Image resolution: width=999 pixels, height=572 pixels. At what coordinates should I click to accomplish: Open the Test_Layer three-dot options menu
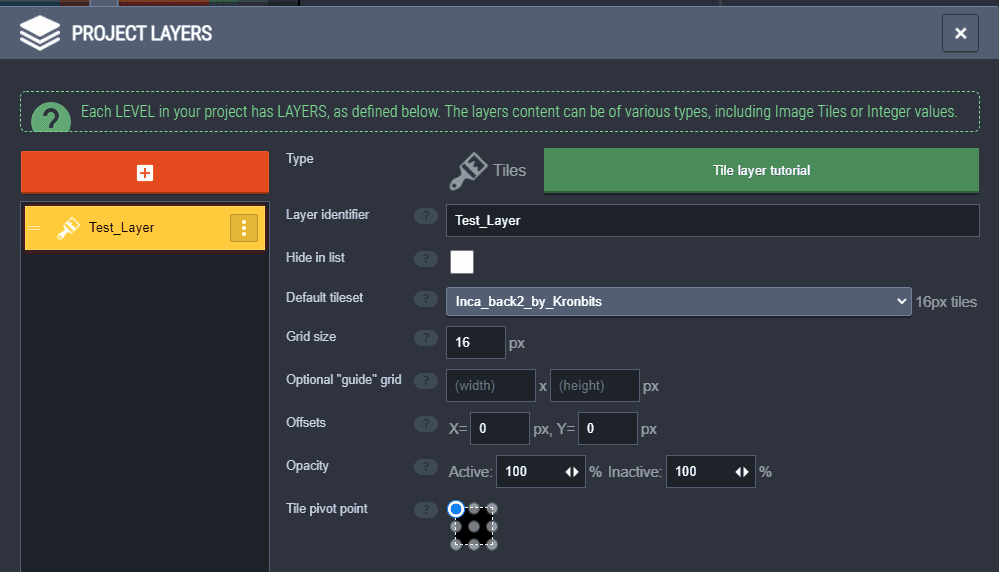coord(244,228)
